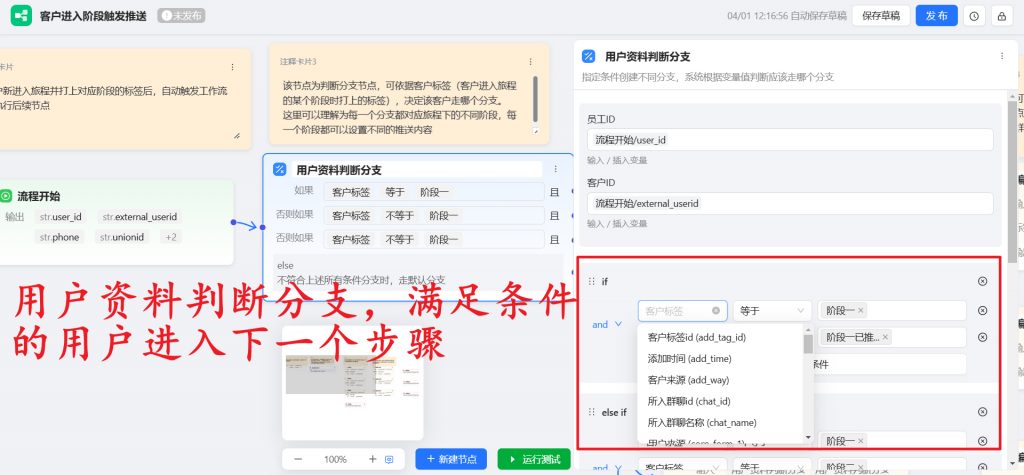Click the else default branch in node
Viewport: 1024px width, 475px height.
418,272
